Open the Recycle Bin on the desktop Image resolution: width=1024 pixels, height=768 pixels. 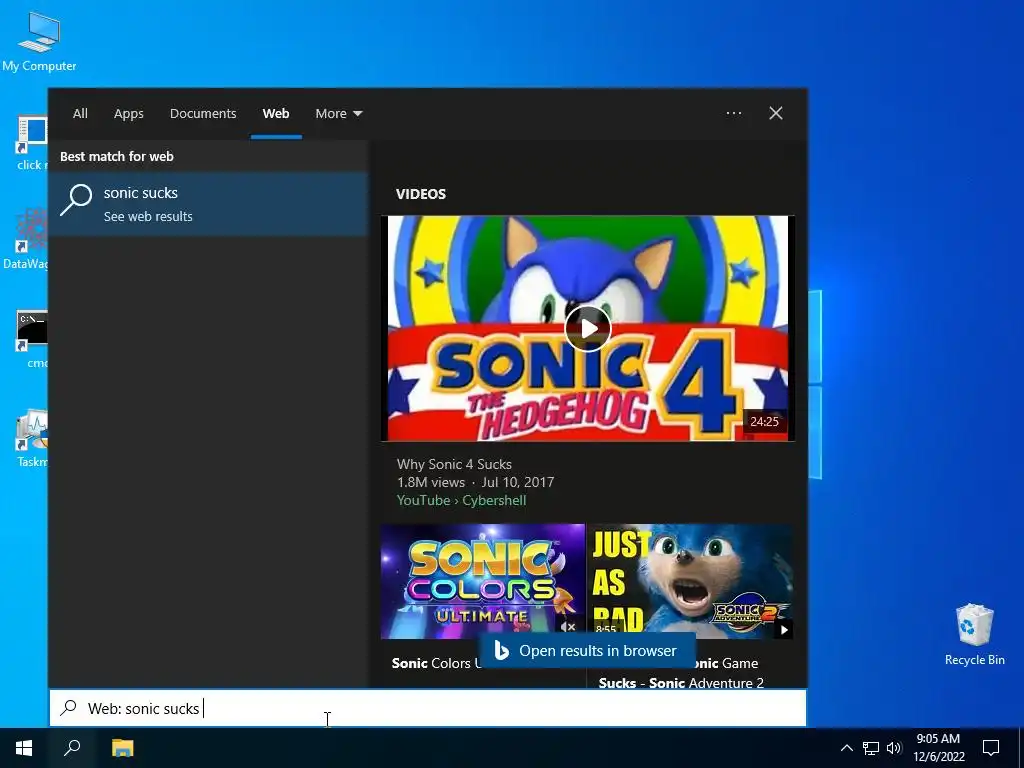click(x=974, y=634)
